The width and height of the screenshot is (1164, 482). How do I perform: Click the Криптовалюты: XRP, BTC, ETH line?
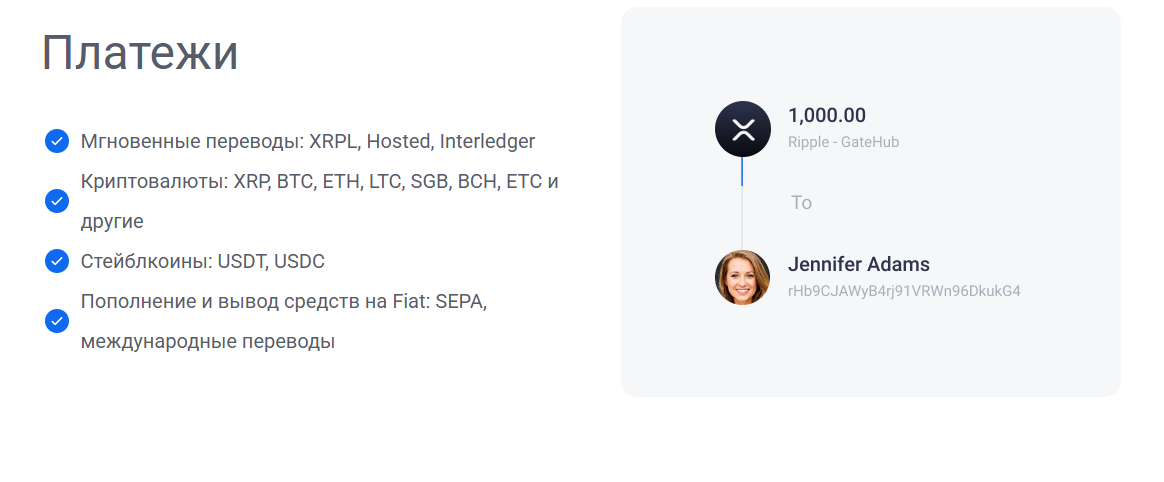319,181
